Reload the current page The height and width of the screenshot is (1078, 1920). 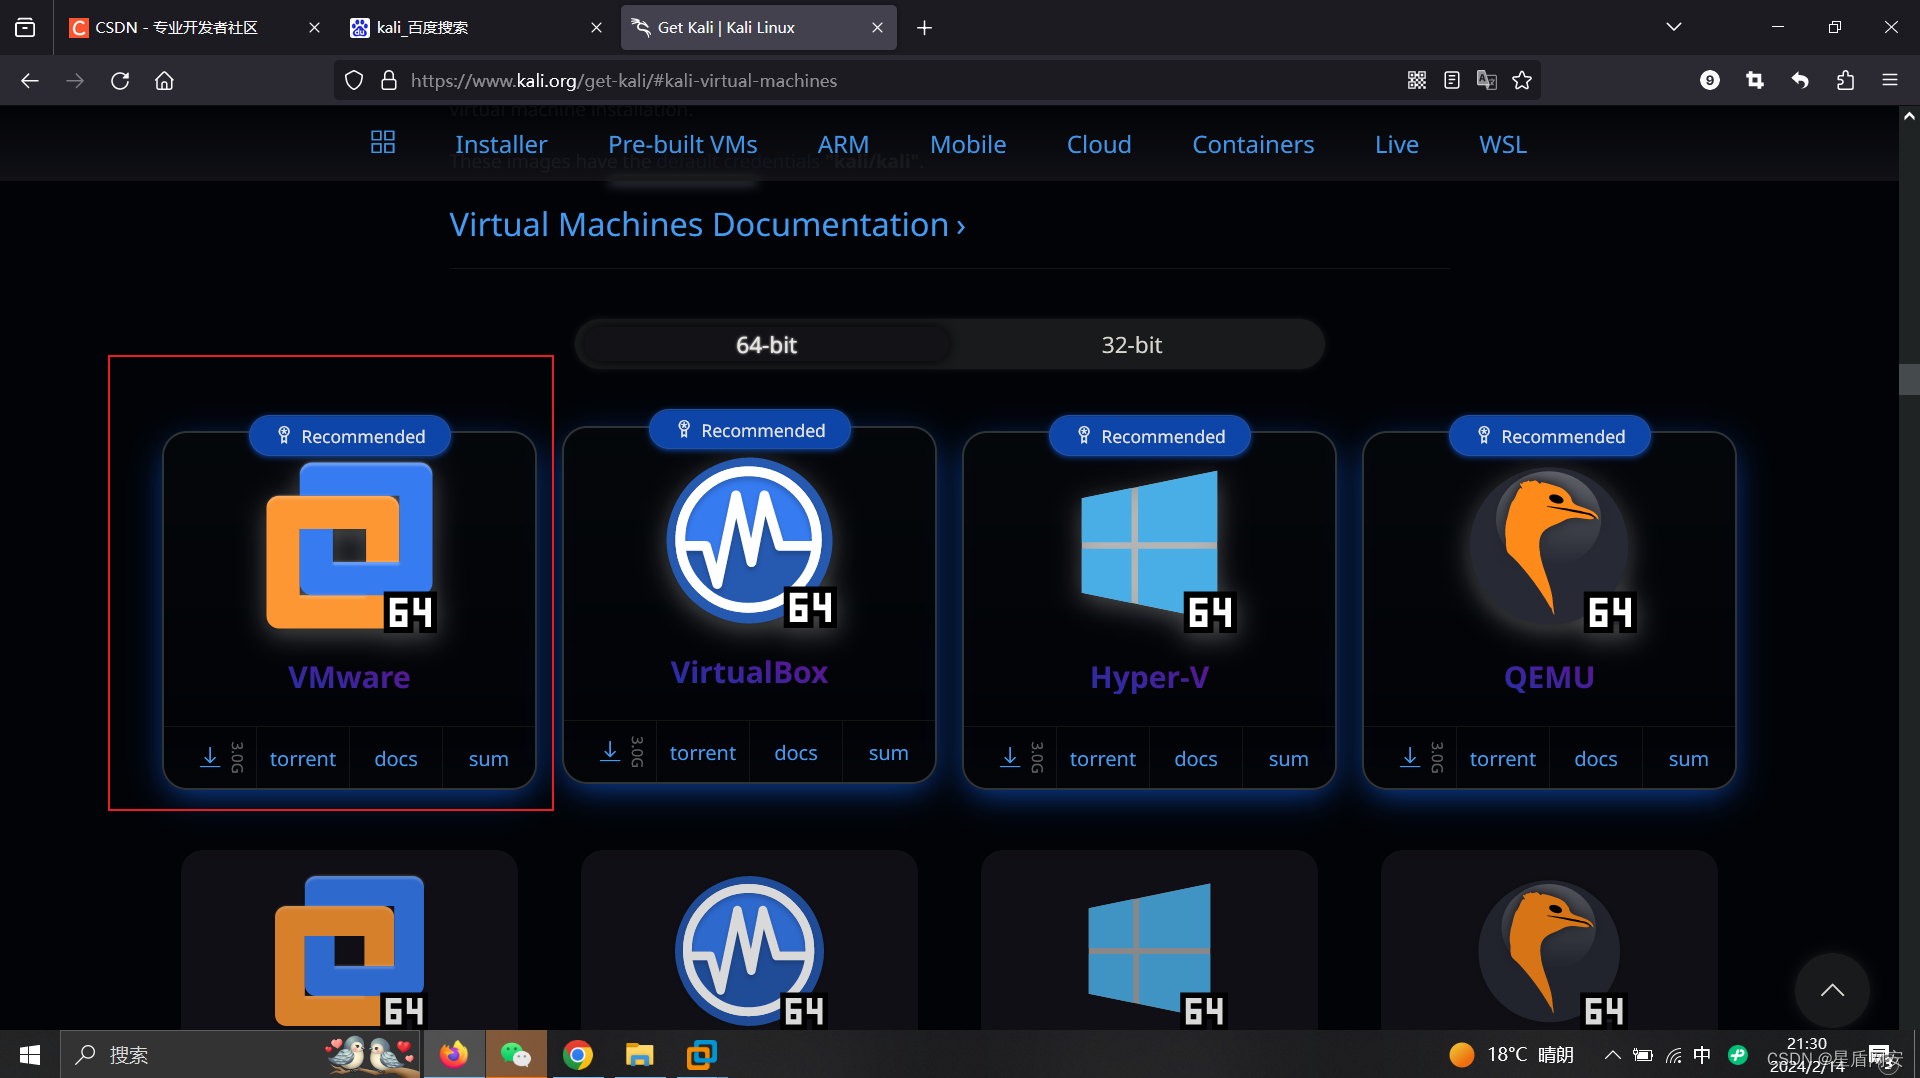120,81
